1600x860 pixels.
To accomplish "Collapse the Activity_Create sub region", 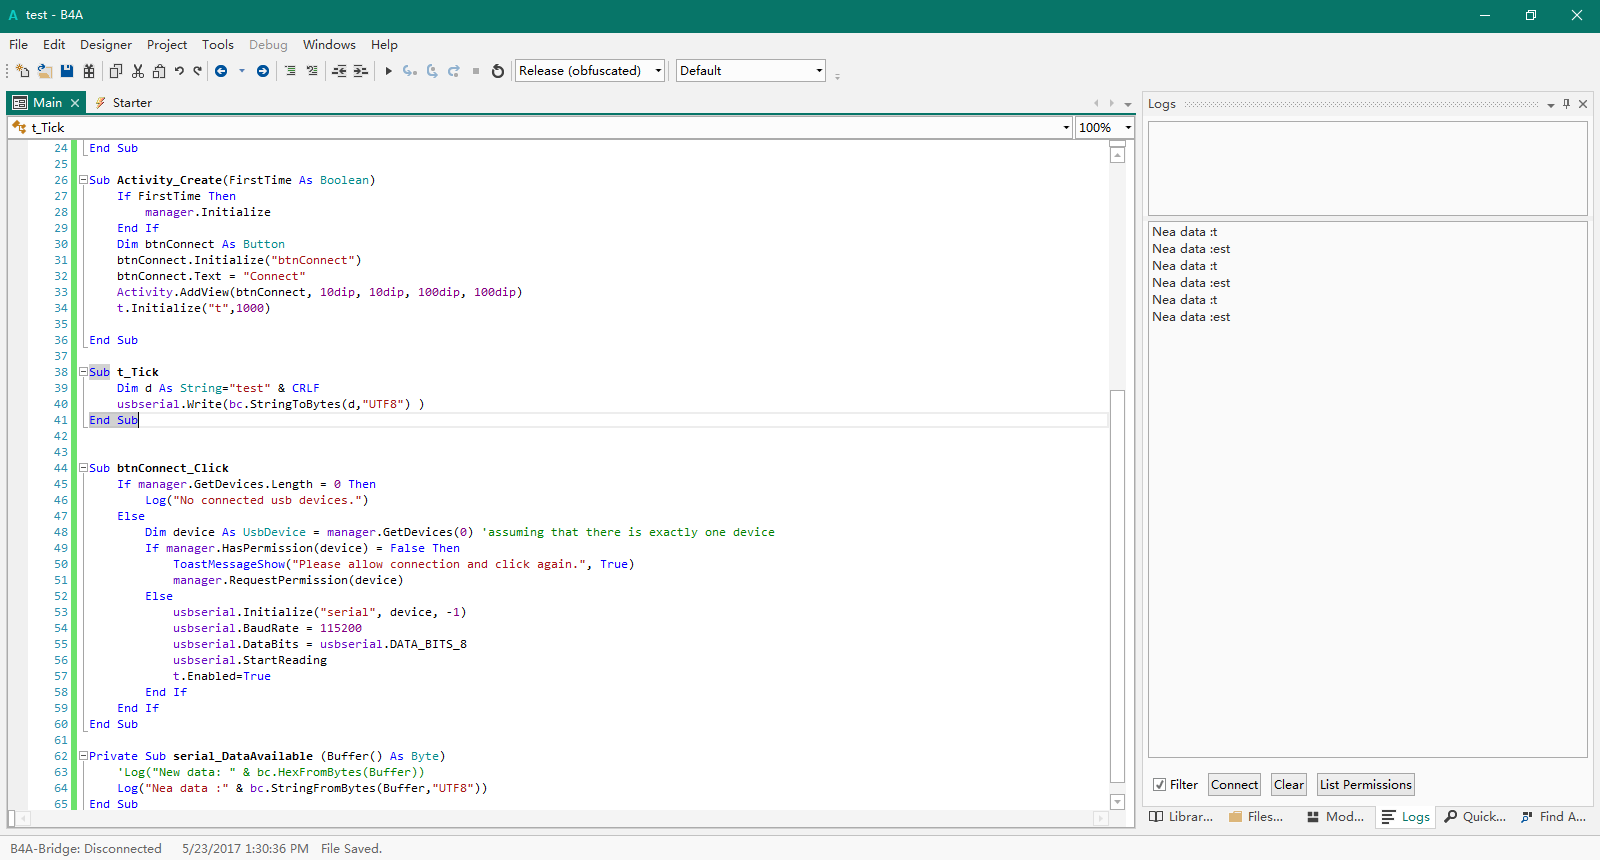I will click(84, 180).
